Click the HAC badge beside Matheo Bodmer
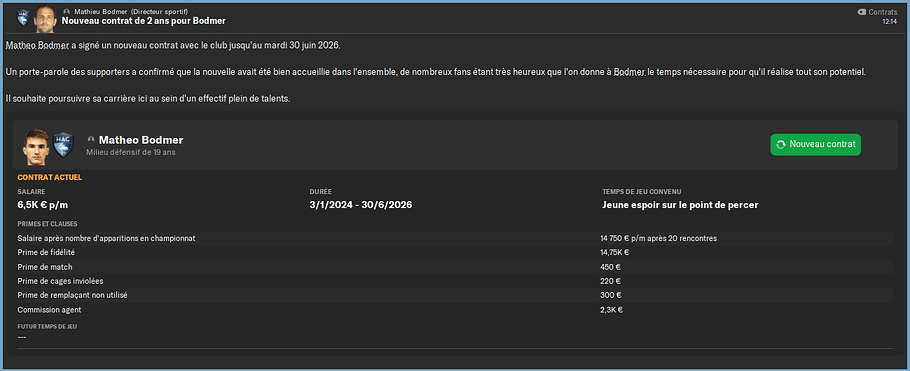The image size is (910, 371). 63,145
